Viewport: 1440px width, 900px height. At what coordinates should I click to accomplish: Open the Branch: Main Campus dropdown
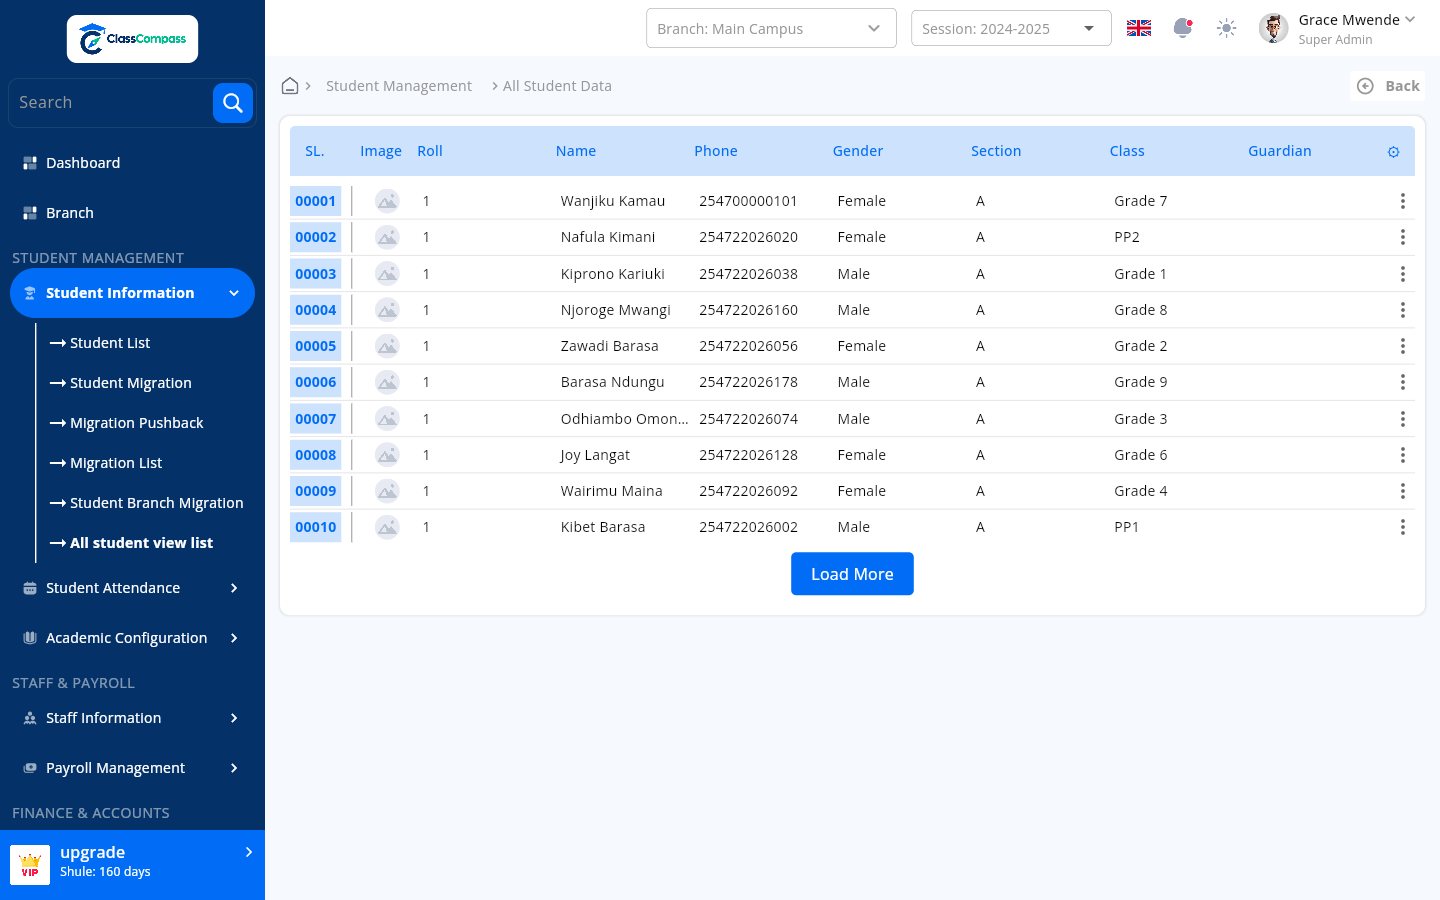click(771, 28)
